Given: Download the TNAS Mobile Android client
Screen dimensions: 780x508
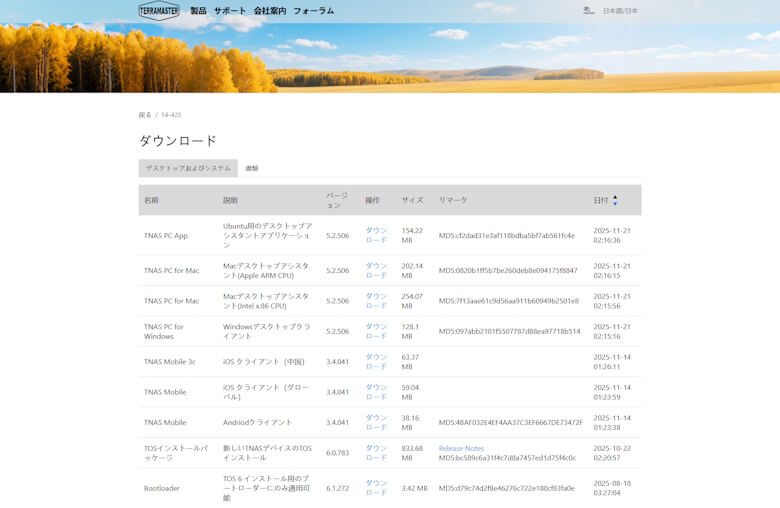Looking at the screenshot, I should pos(376,422).
